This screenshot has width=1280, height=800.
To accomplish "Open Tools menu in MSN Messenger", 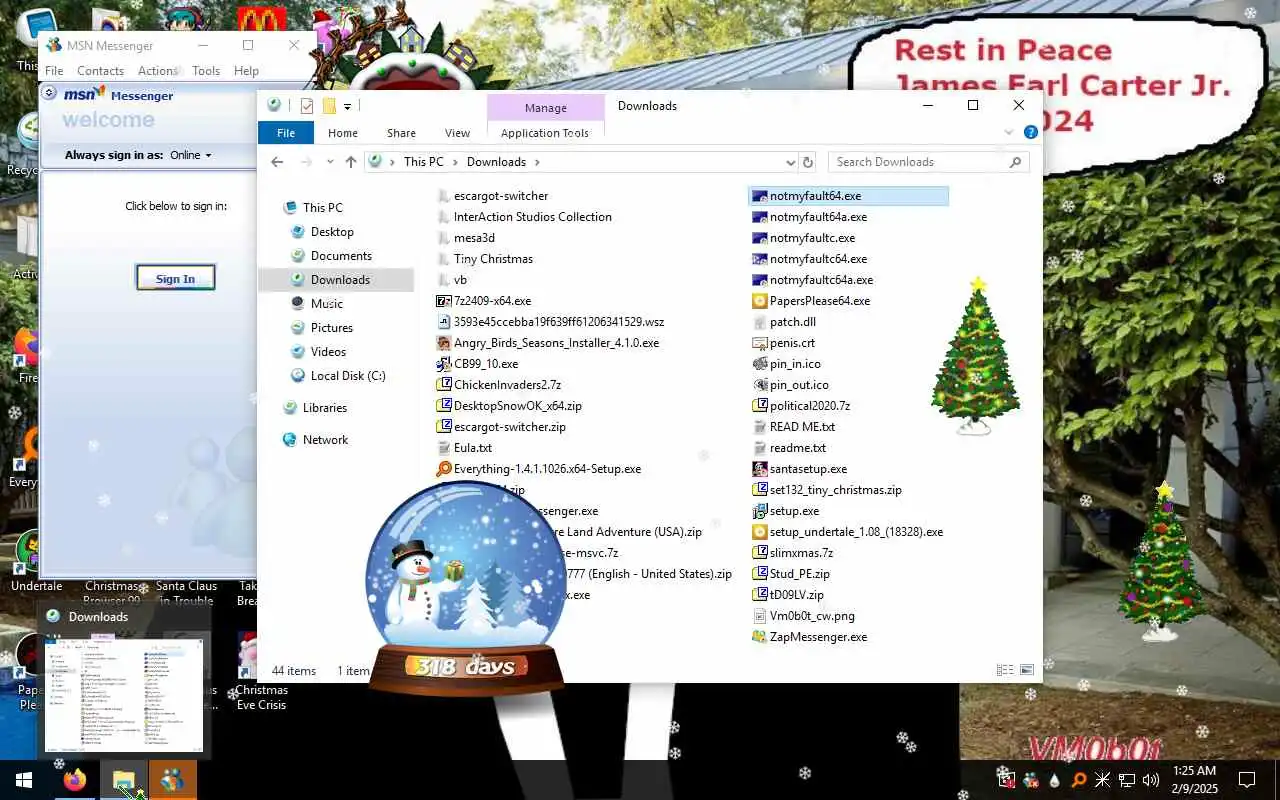I will coord(206,71).
